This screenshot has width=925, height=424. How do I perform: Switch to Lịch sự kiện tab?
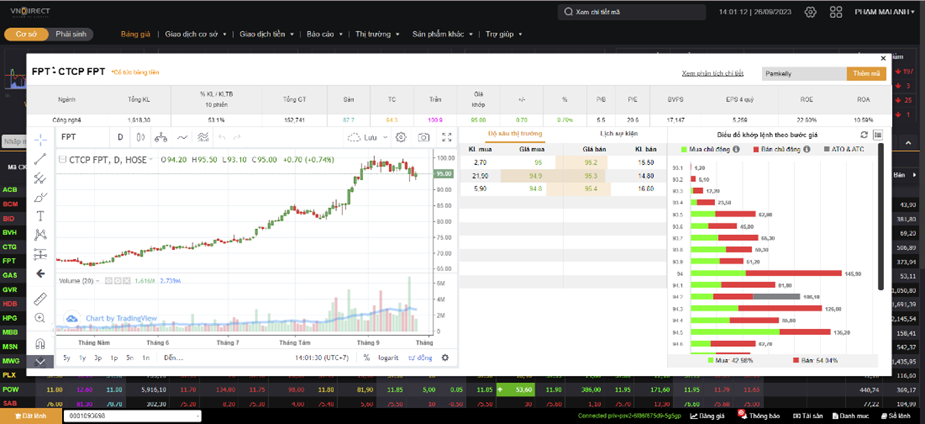coord(618,134)
